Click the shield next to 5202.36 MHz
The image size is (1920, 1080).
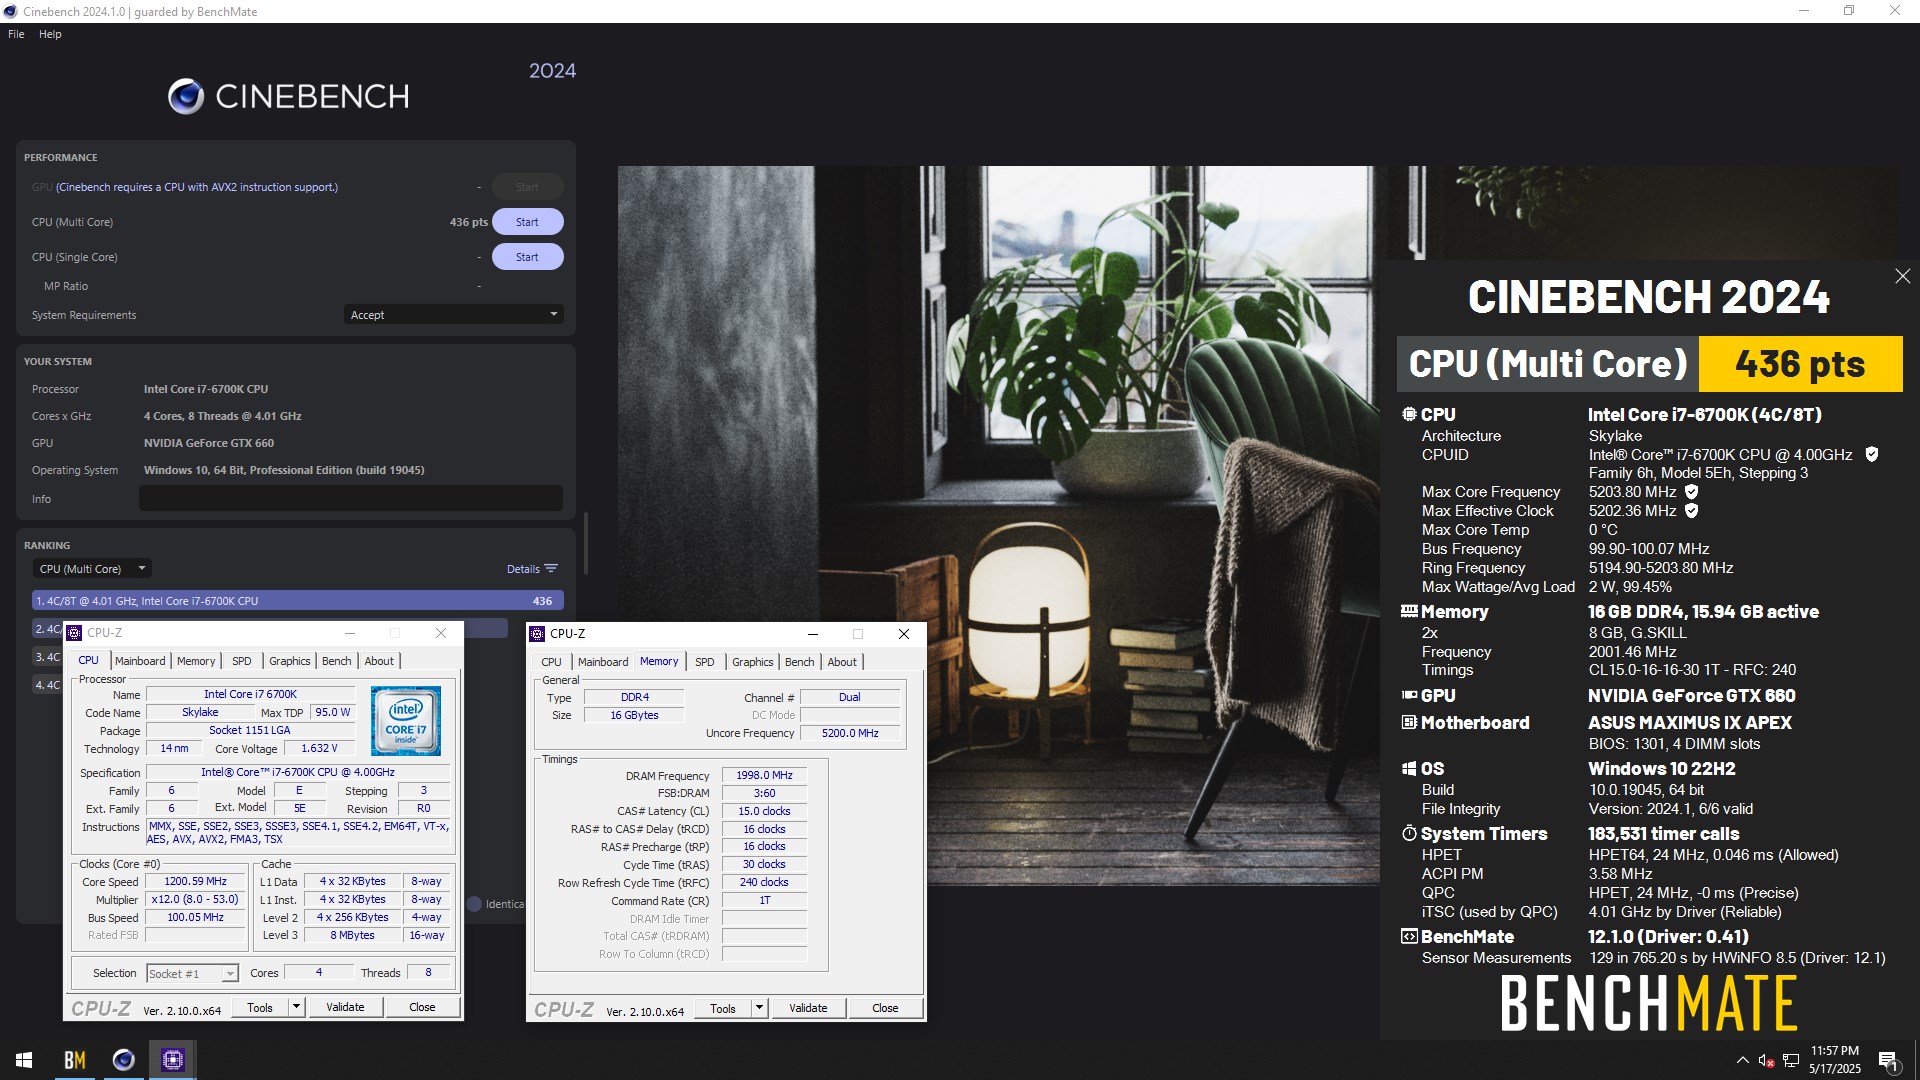(1691, 511)
